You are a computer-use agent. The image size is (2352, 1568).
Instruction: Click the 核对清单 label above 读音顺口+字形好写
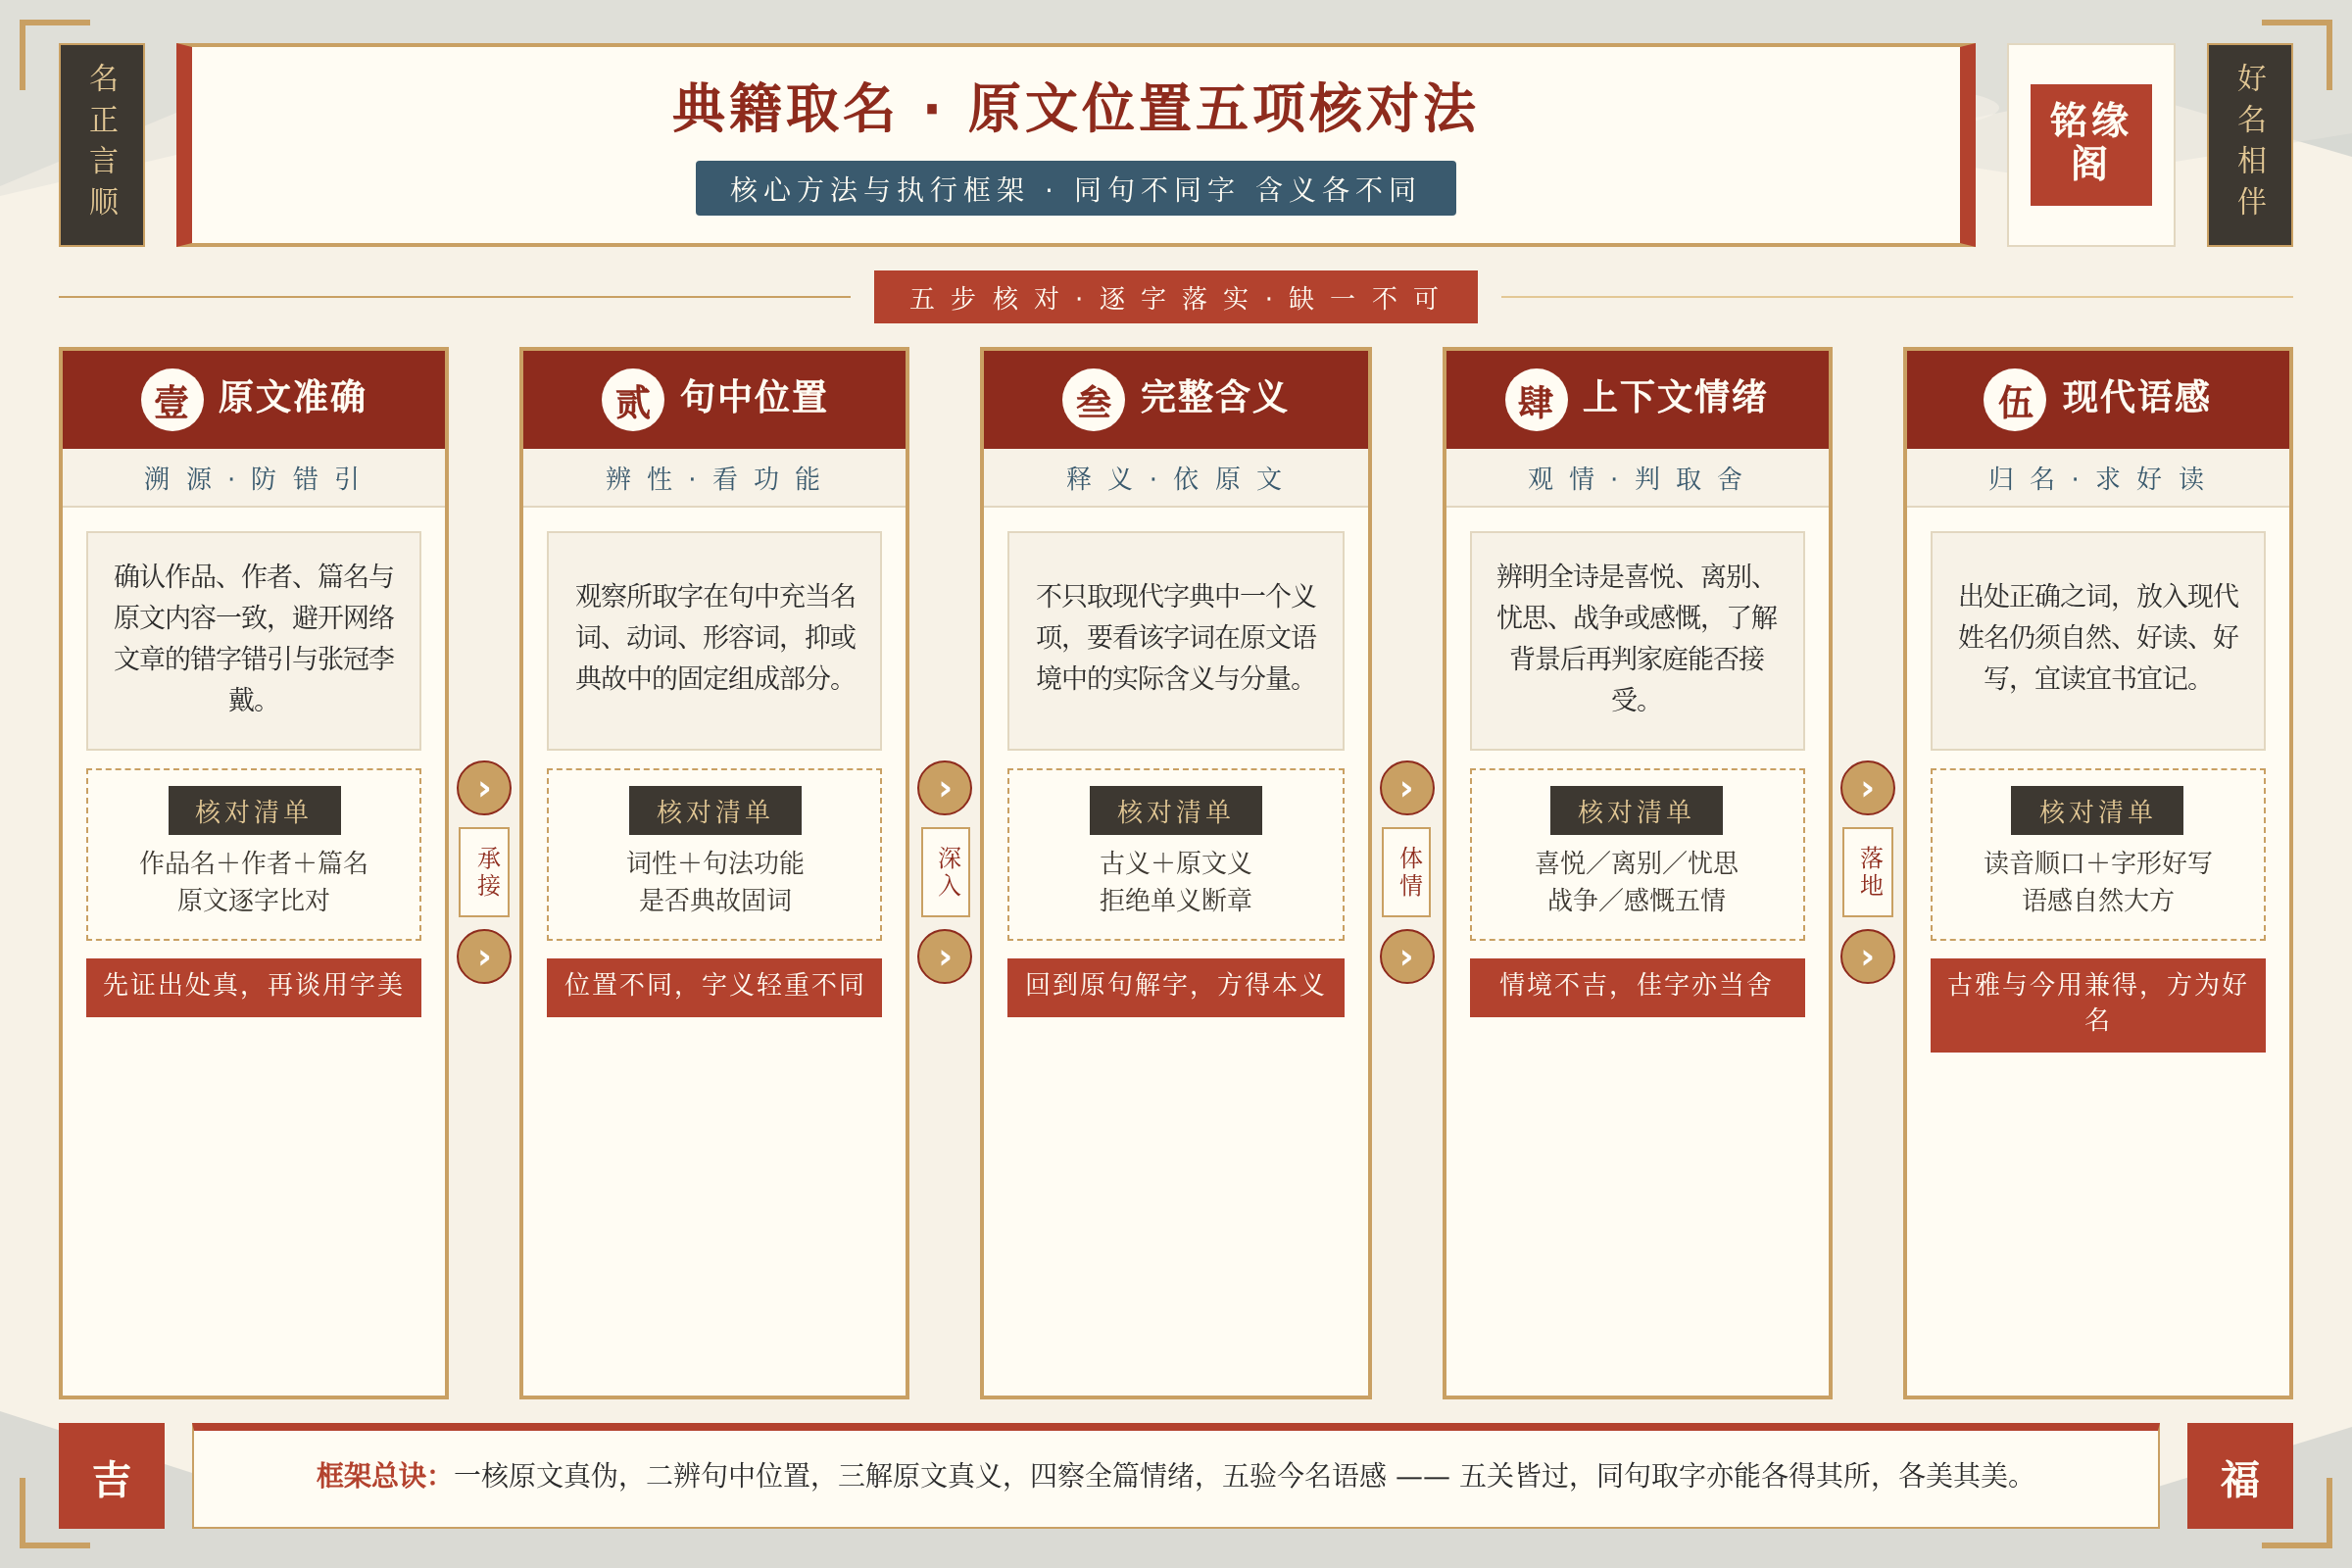pyautogui.click(x=2098, y=810)
